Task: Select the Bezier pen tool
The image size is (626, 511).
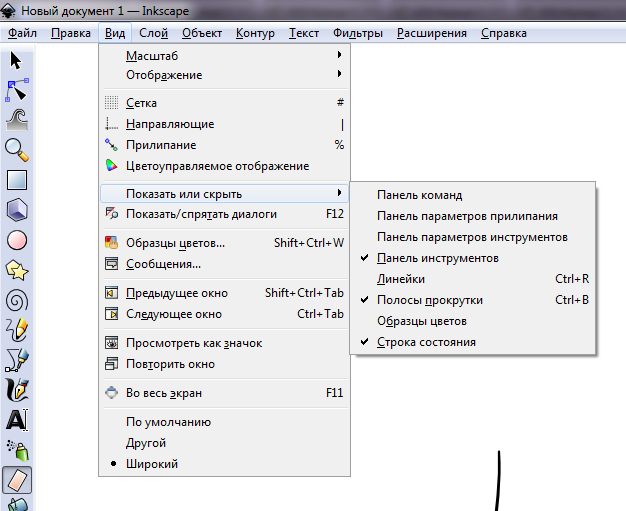Action: [17, 360]
